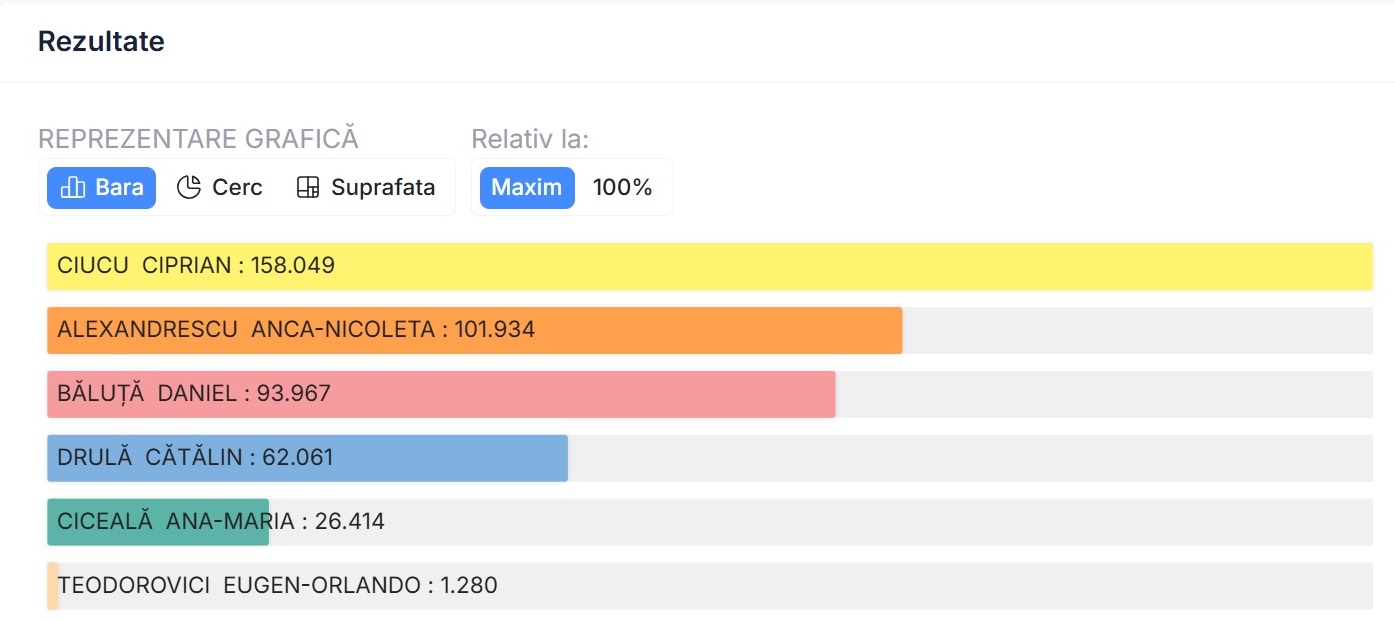Select the Bara representation button

tap(101, 187)
